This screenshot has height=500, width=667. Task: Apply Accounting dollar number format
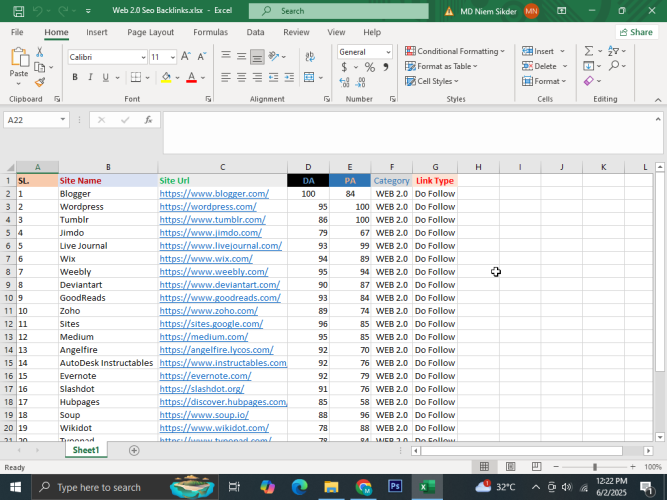click(344, 67)
